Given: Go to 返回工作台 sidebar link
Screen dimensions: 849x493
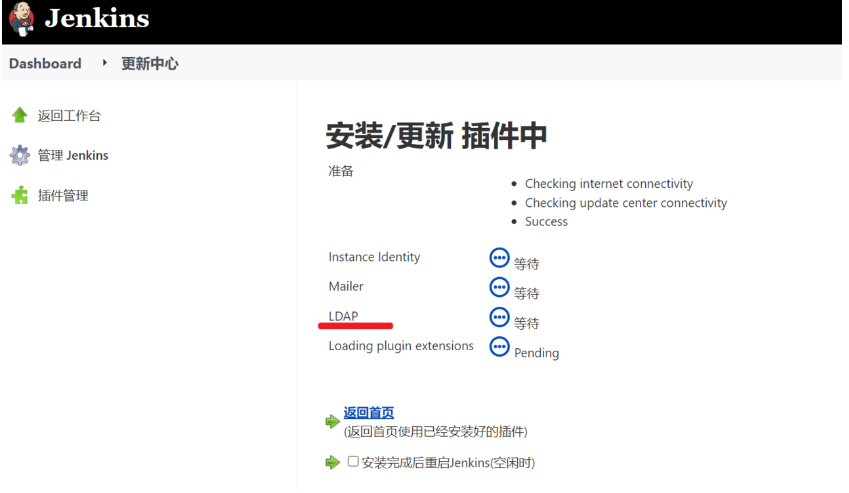Looking at the screenshot, I should tap(69, 116).
